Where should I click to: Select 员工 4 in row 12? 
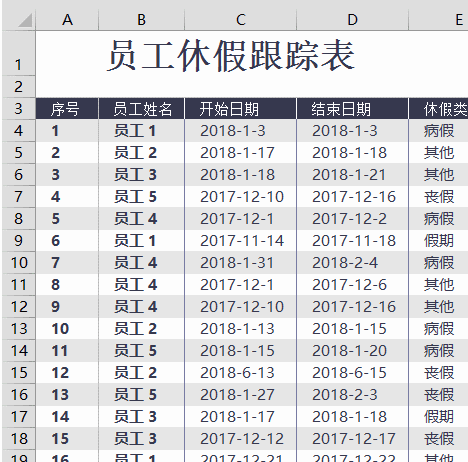(x=141, y=307)
